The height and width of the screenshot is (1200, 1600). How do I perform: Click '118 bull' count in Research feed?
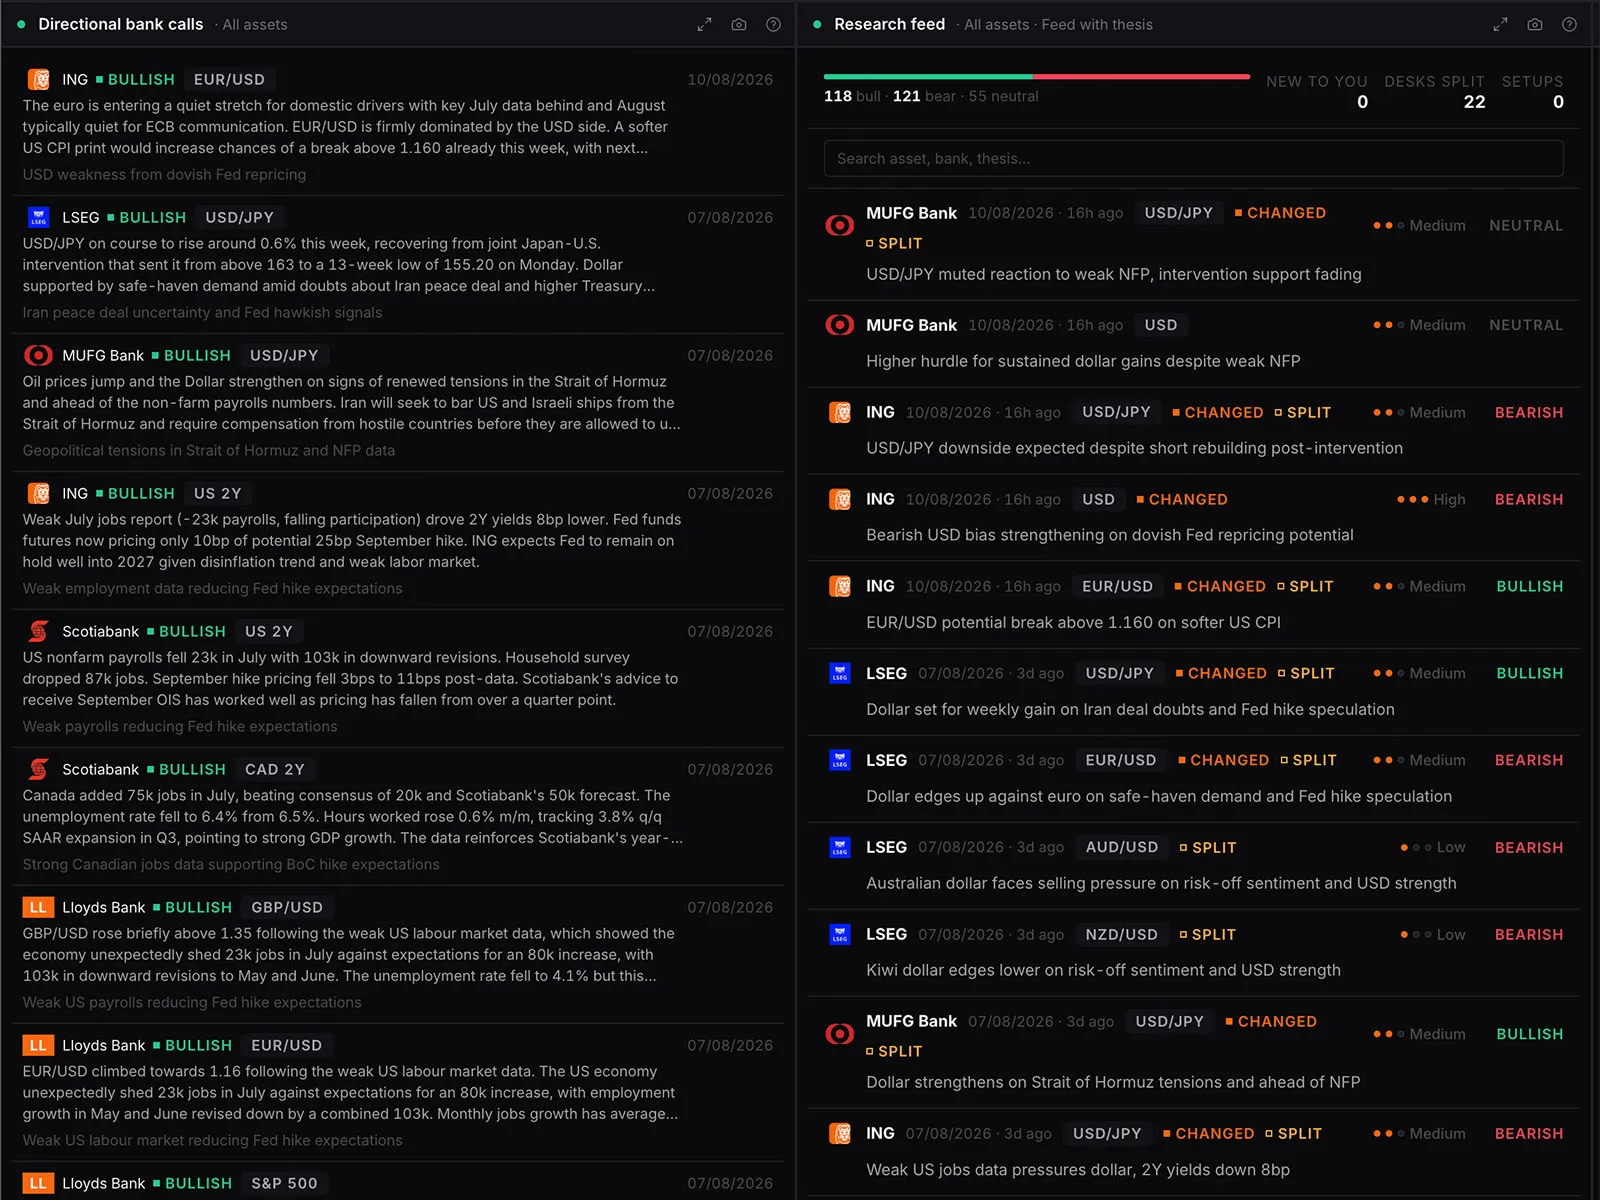point(852,96)
